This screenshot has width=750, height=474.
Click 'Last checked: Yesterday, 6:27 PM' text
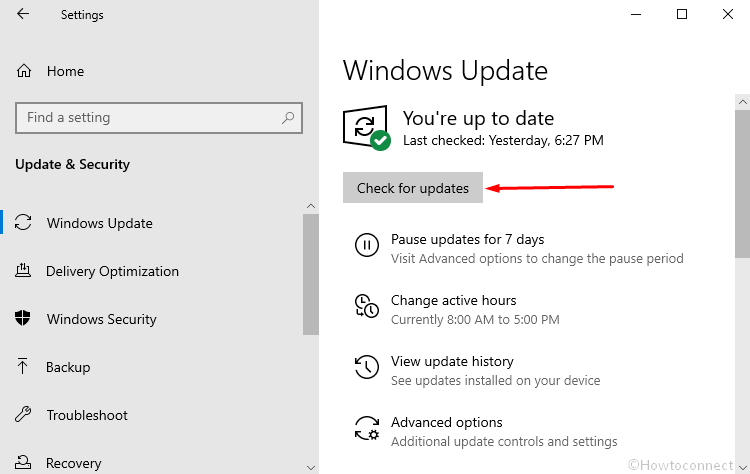[x=503, y=140]
